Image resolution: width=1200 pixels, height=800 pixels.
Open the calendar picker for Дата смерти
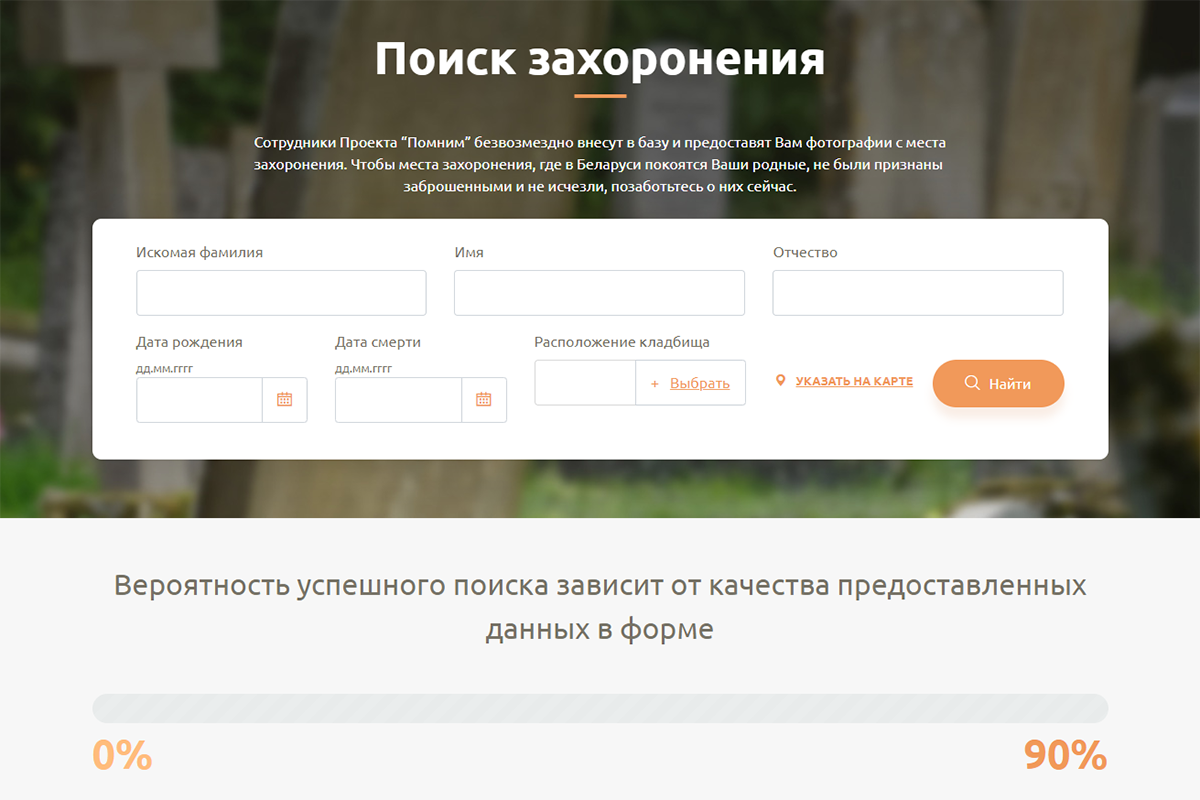coord(484,400)
